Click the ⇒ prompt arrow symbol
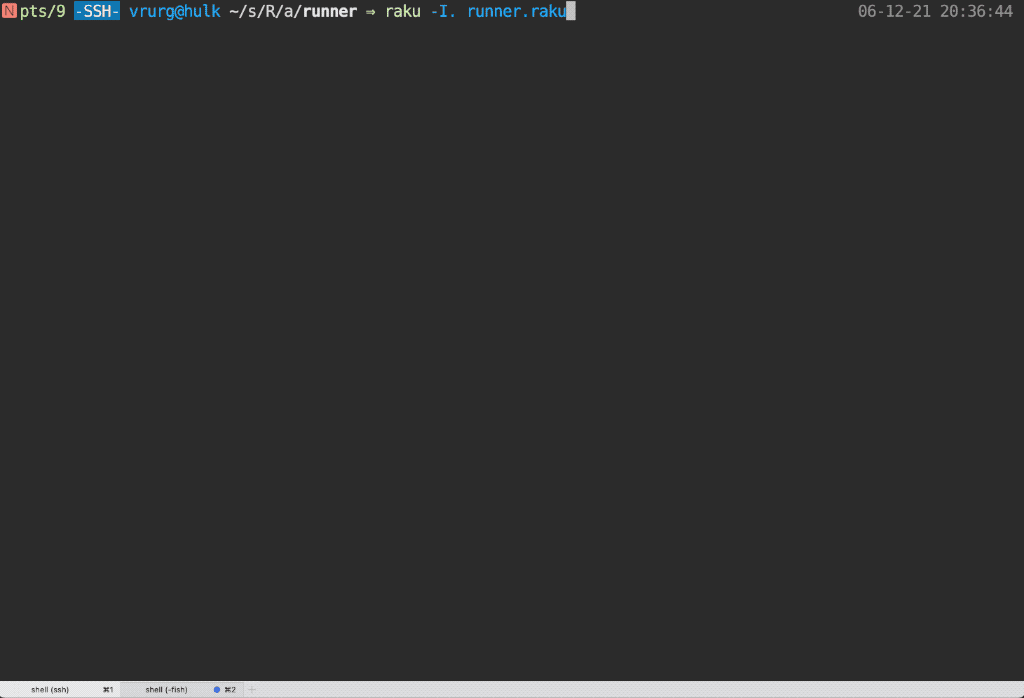1024x698 pixels. click(x=371, y=12)
